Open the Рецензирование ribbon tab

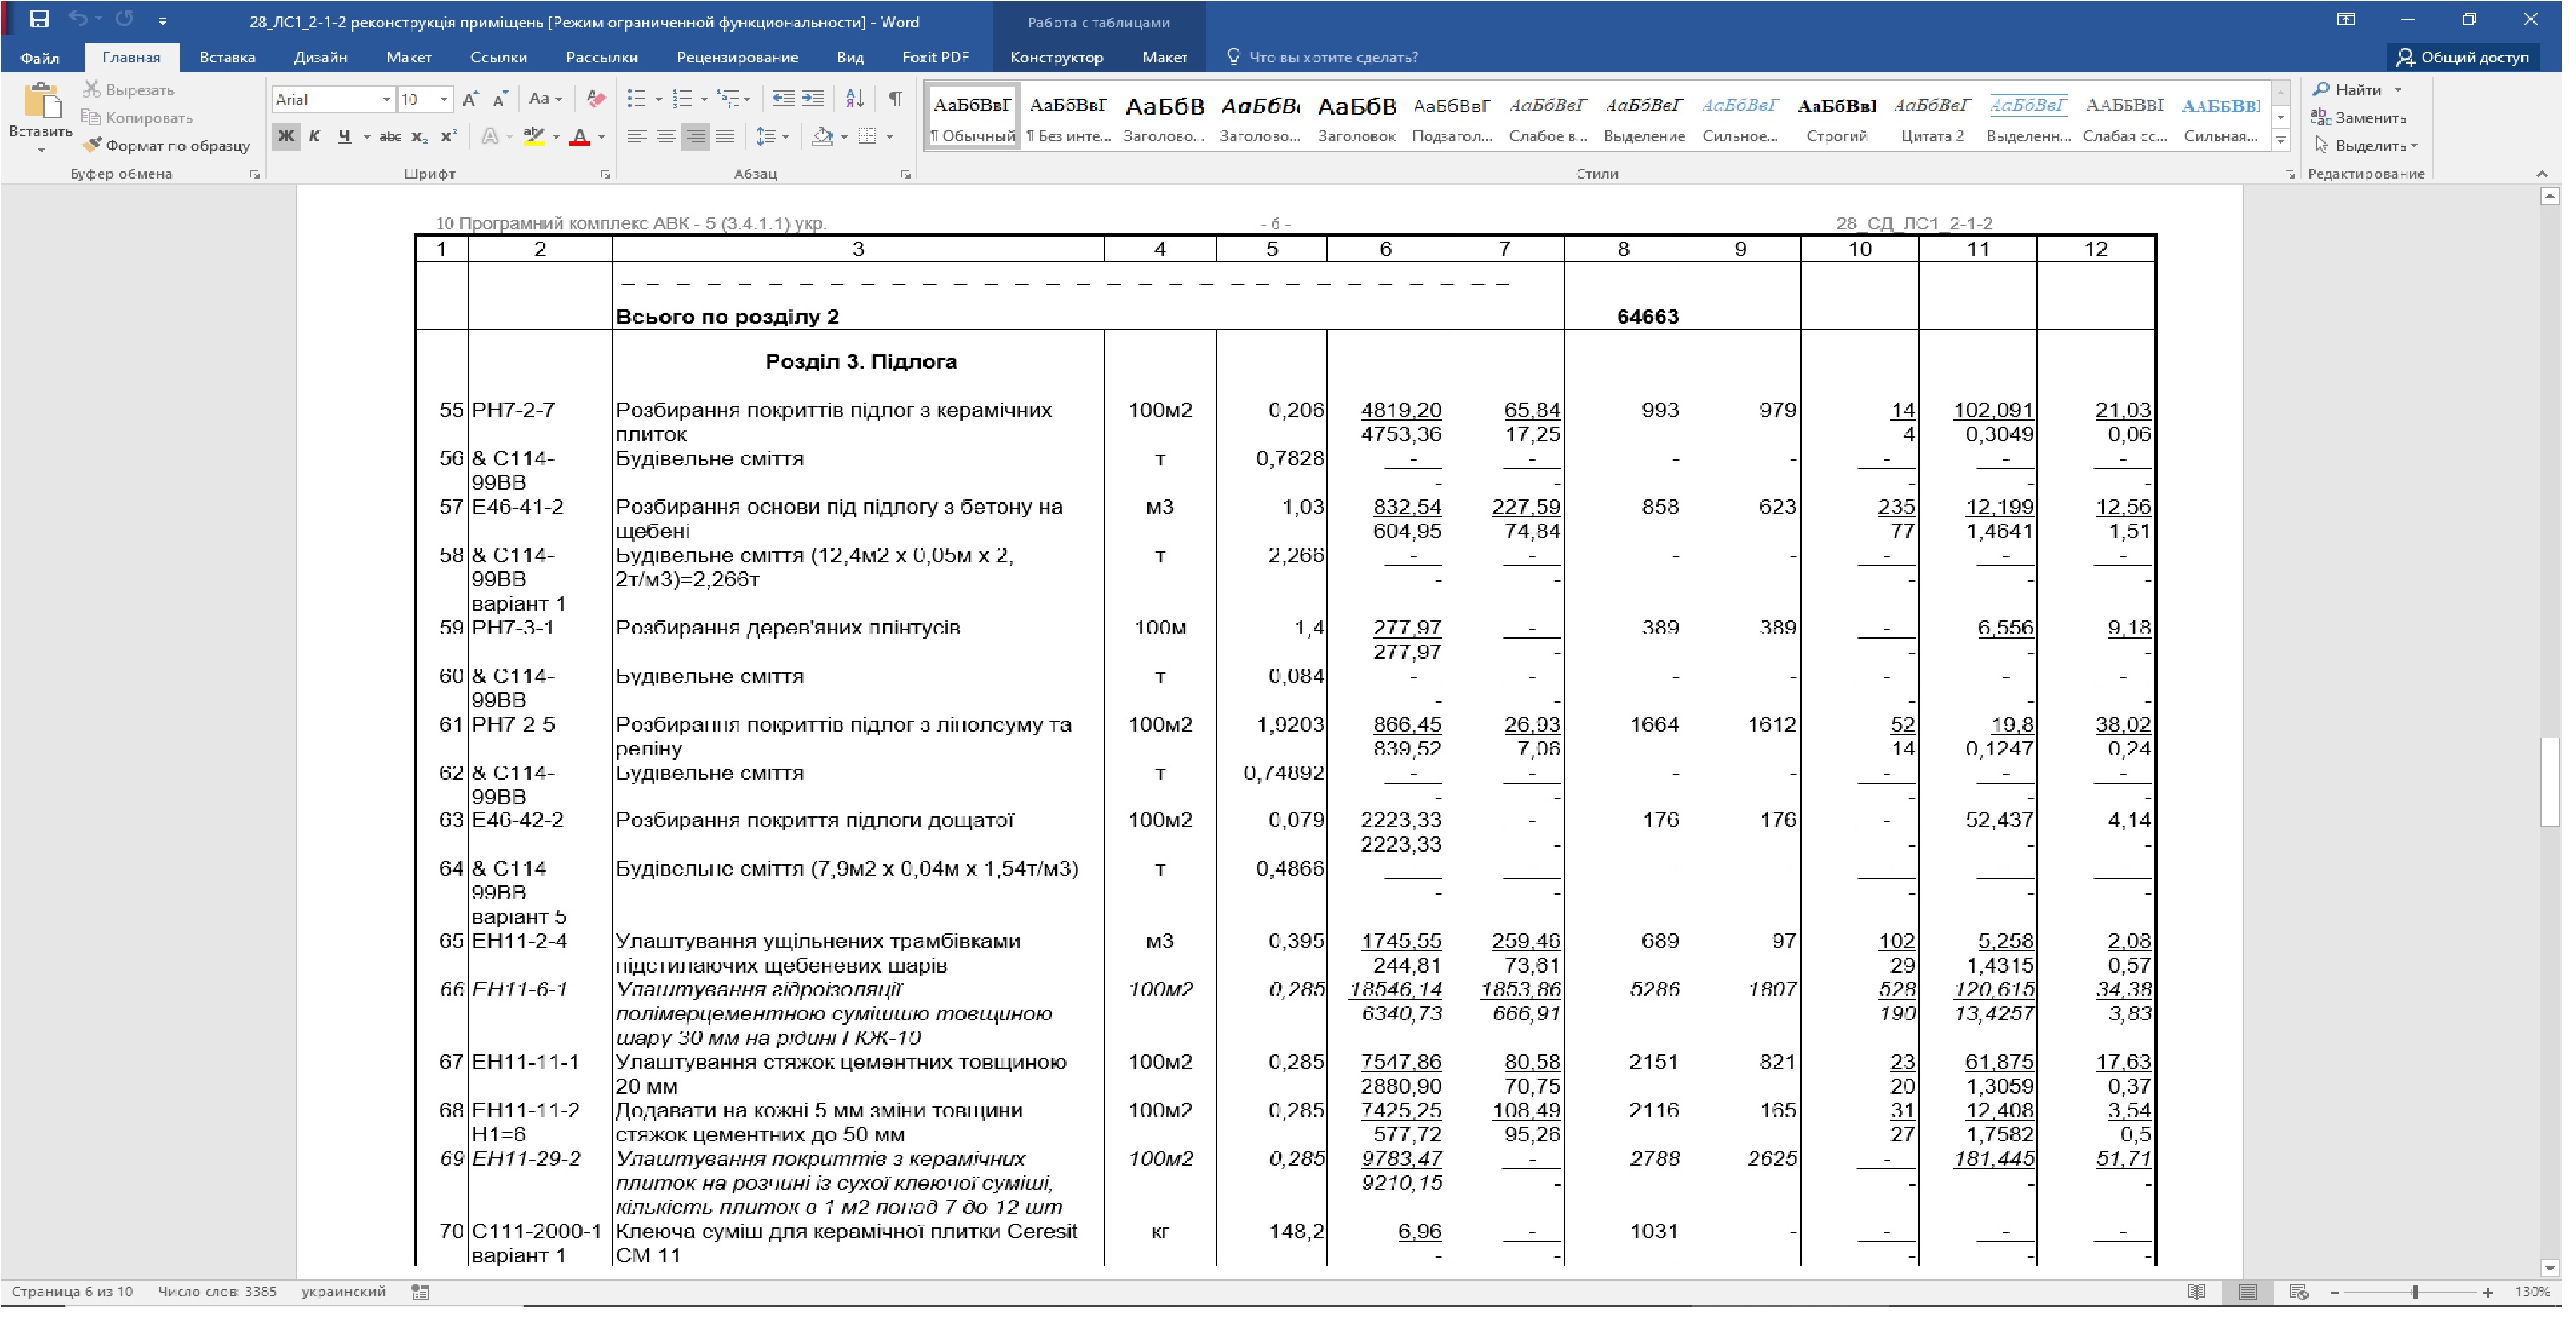coord(737,57)
